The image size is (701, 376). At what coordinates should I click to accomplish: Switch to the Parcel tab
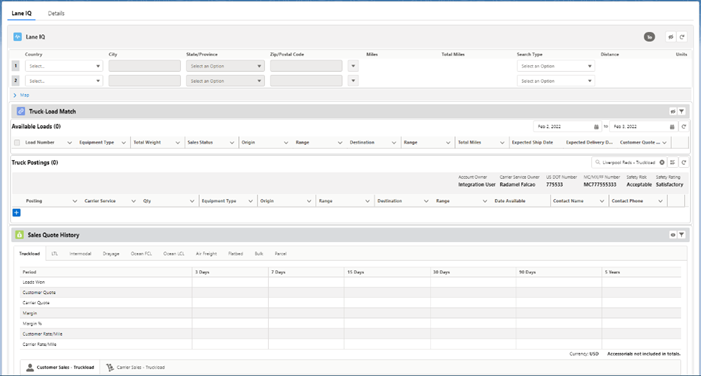coord(280,253)
